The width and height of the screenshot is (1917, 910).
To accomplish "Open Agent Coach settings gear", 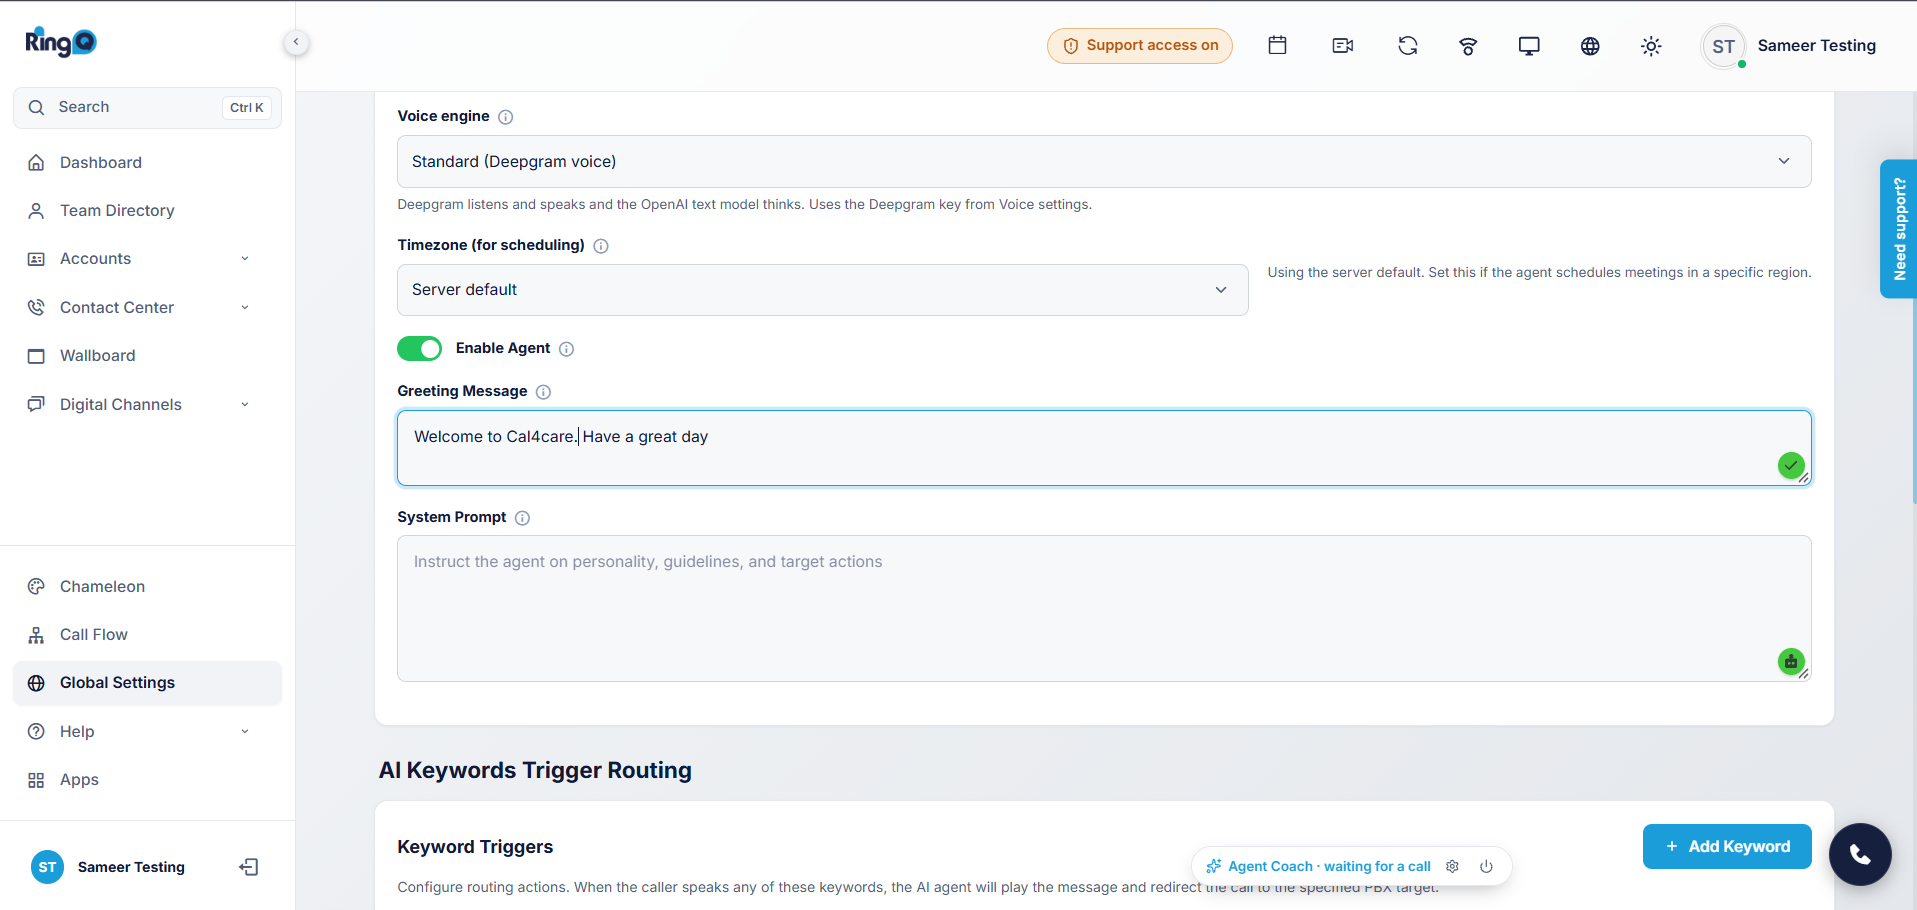I will [x=1453, y=866].
